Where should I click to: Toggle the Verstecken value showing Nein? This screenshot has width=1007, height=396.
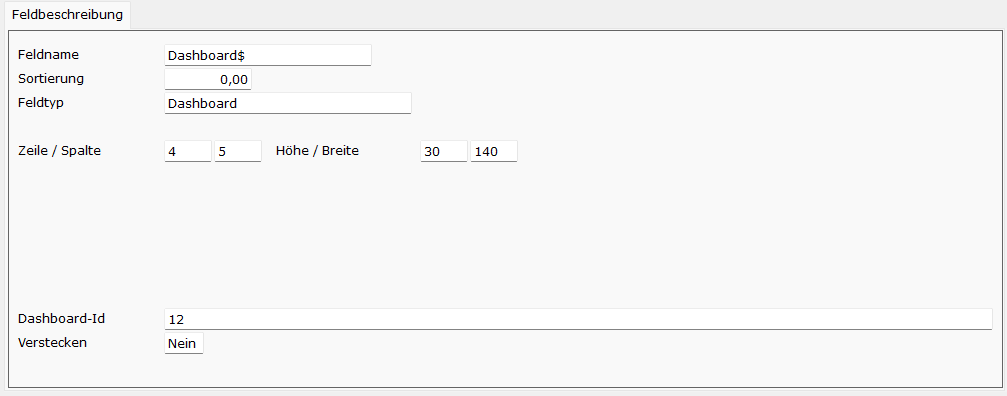pos(184,343)
